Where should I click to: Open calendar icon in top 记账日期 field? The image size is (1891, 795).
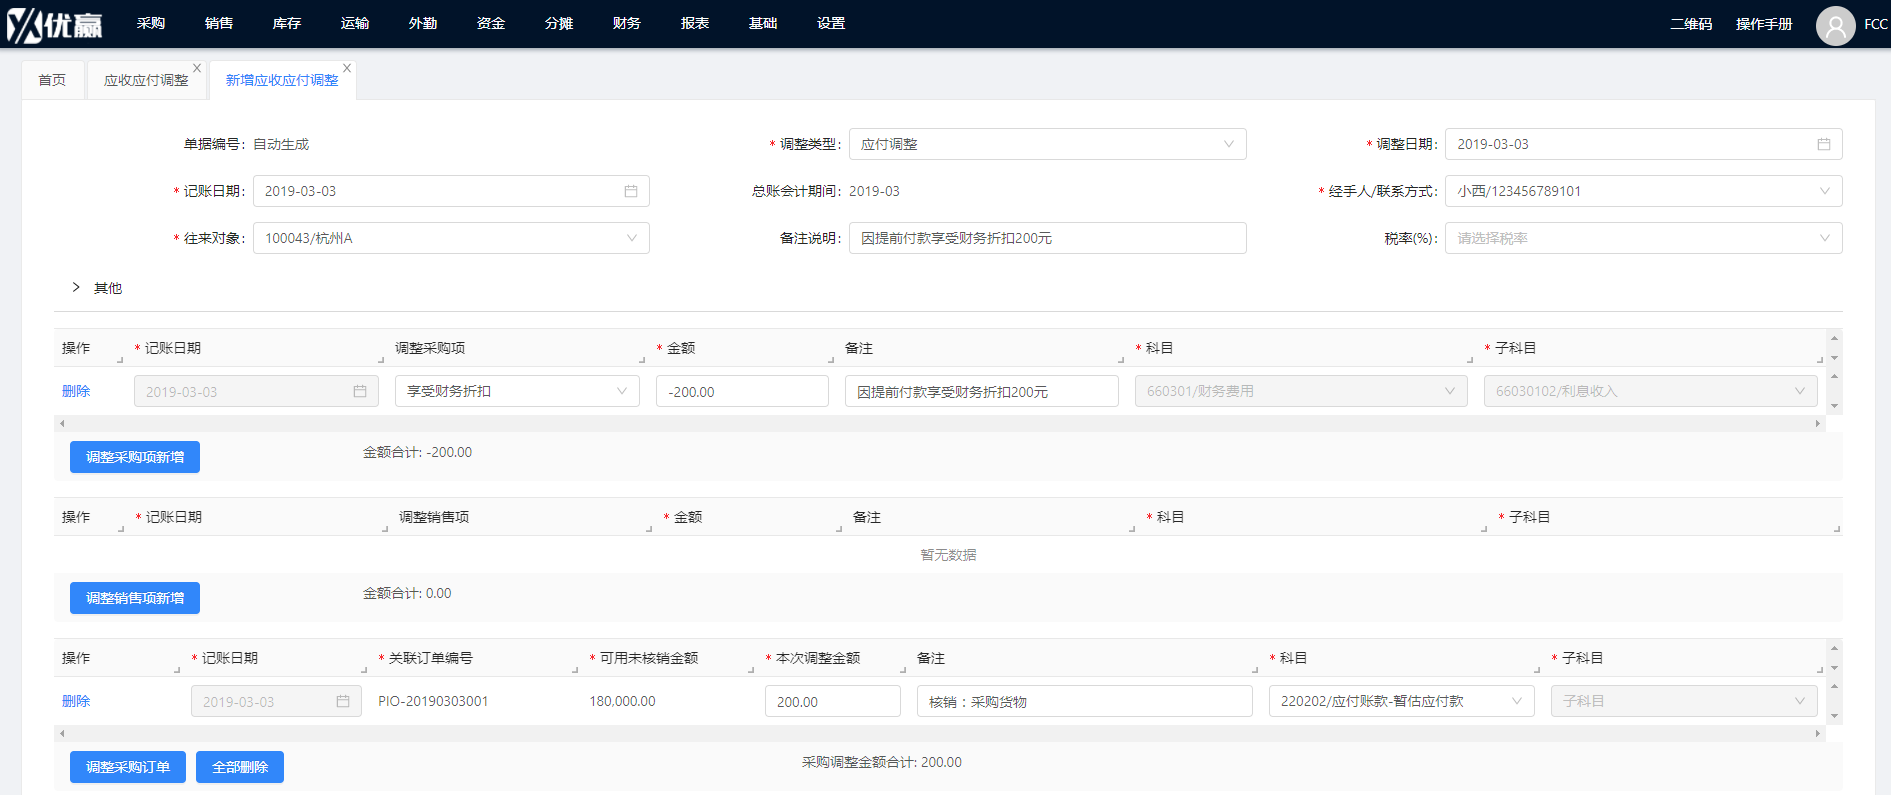[x=631, y=191]
